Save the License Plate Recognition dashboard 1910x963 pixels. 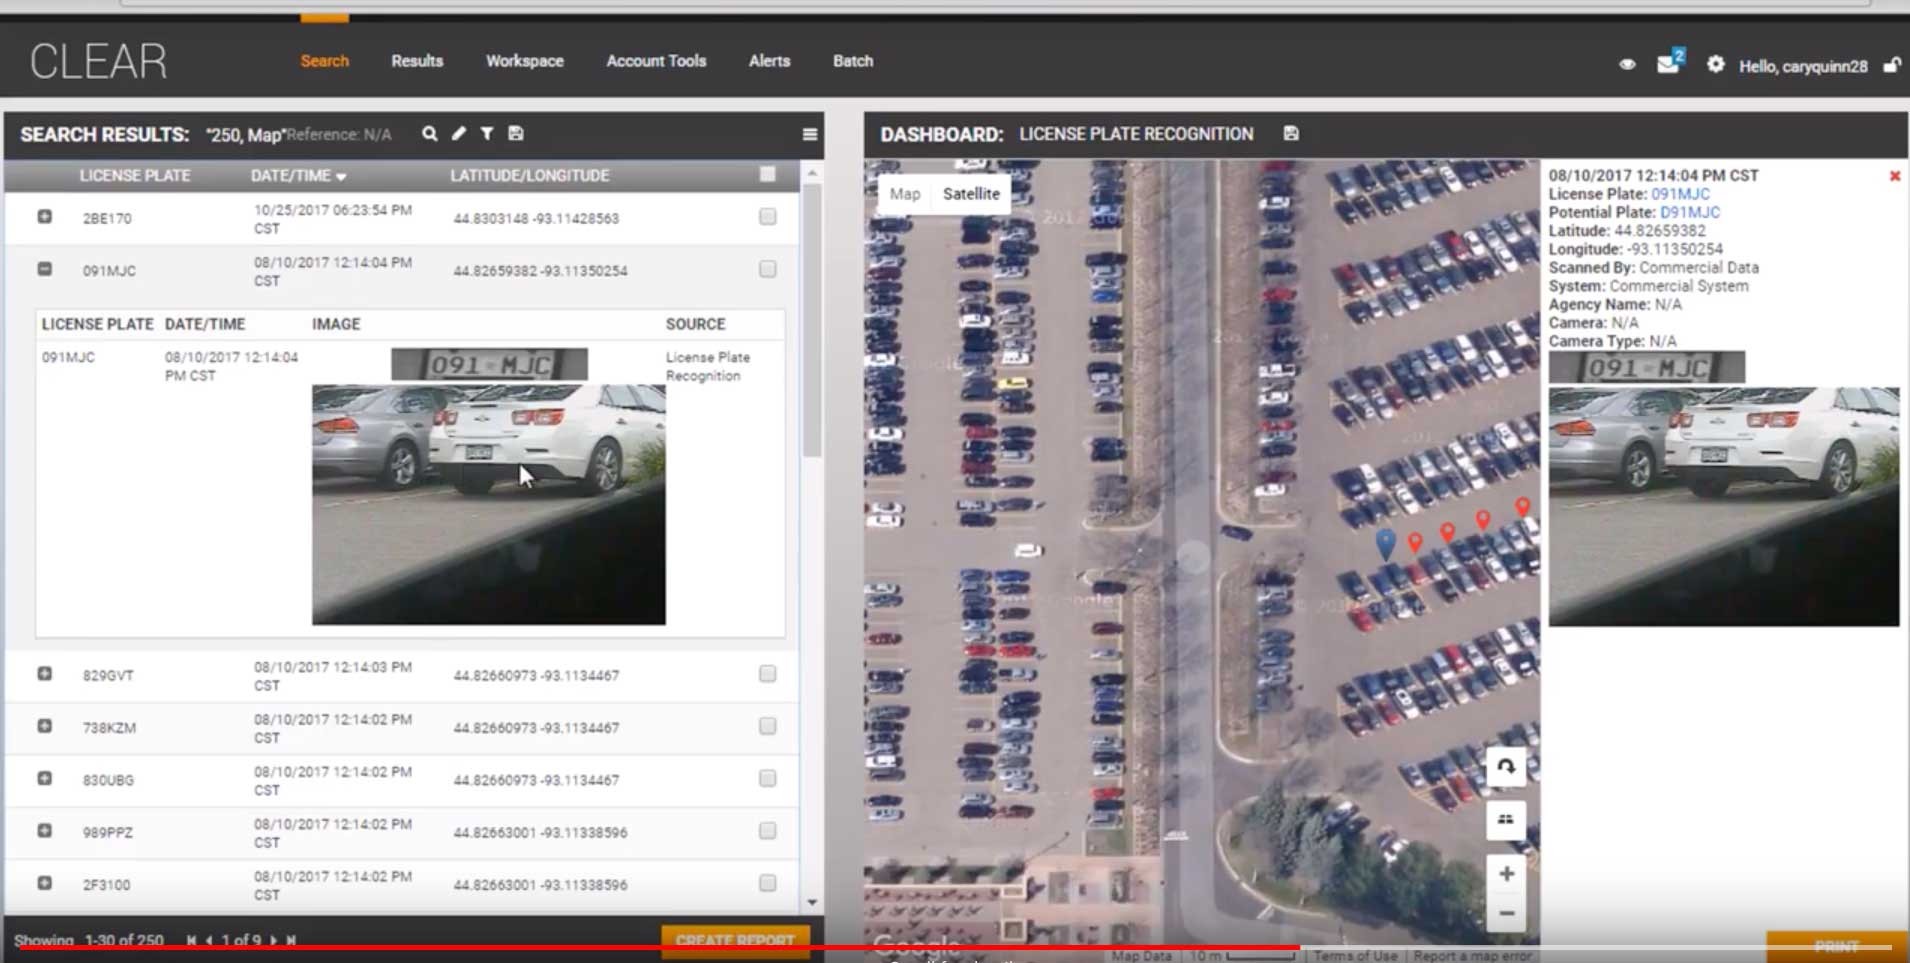click(1291, 134)
